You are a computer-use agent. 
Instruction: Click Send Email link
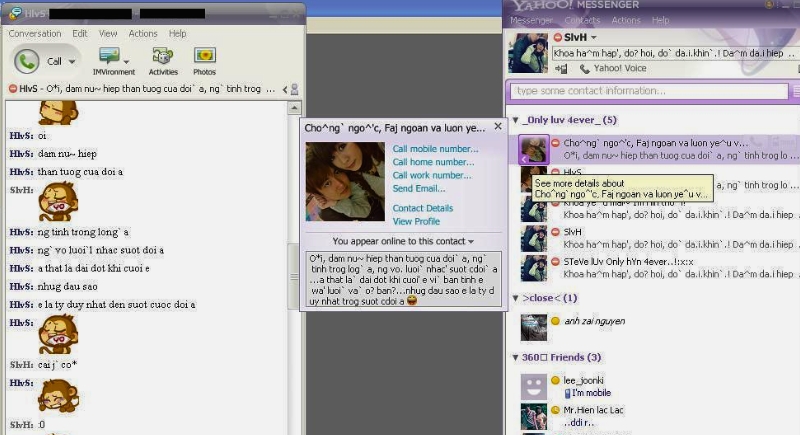[418, 189]
